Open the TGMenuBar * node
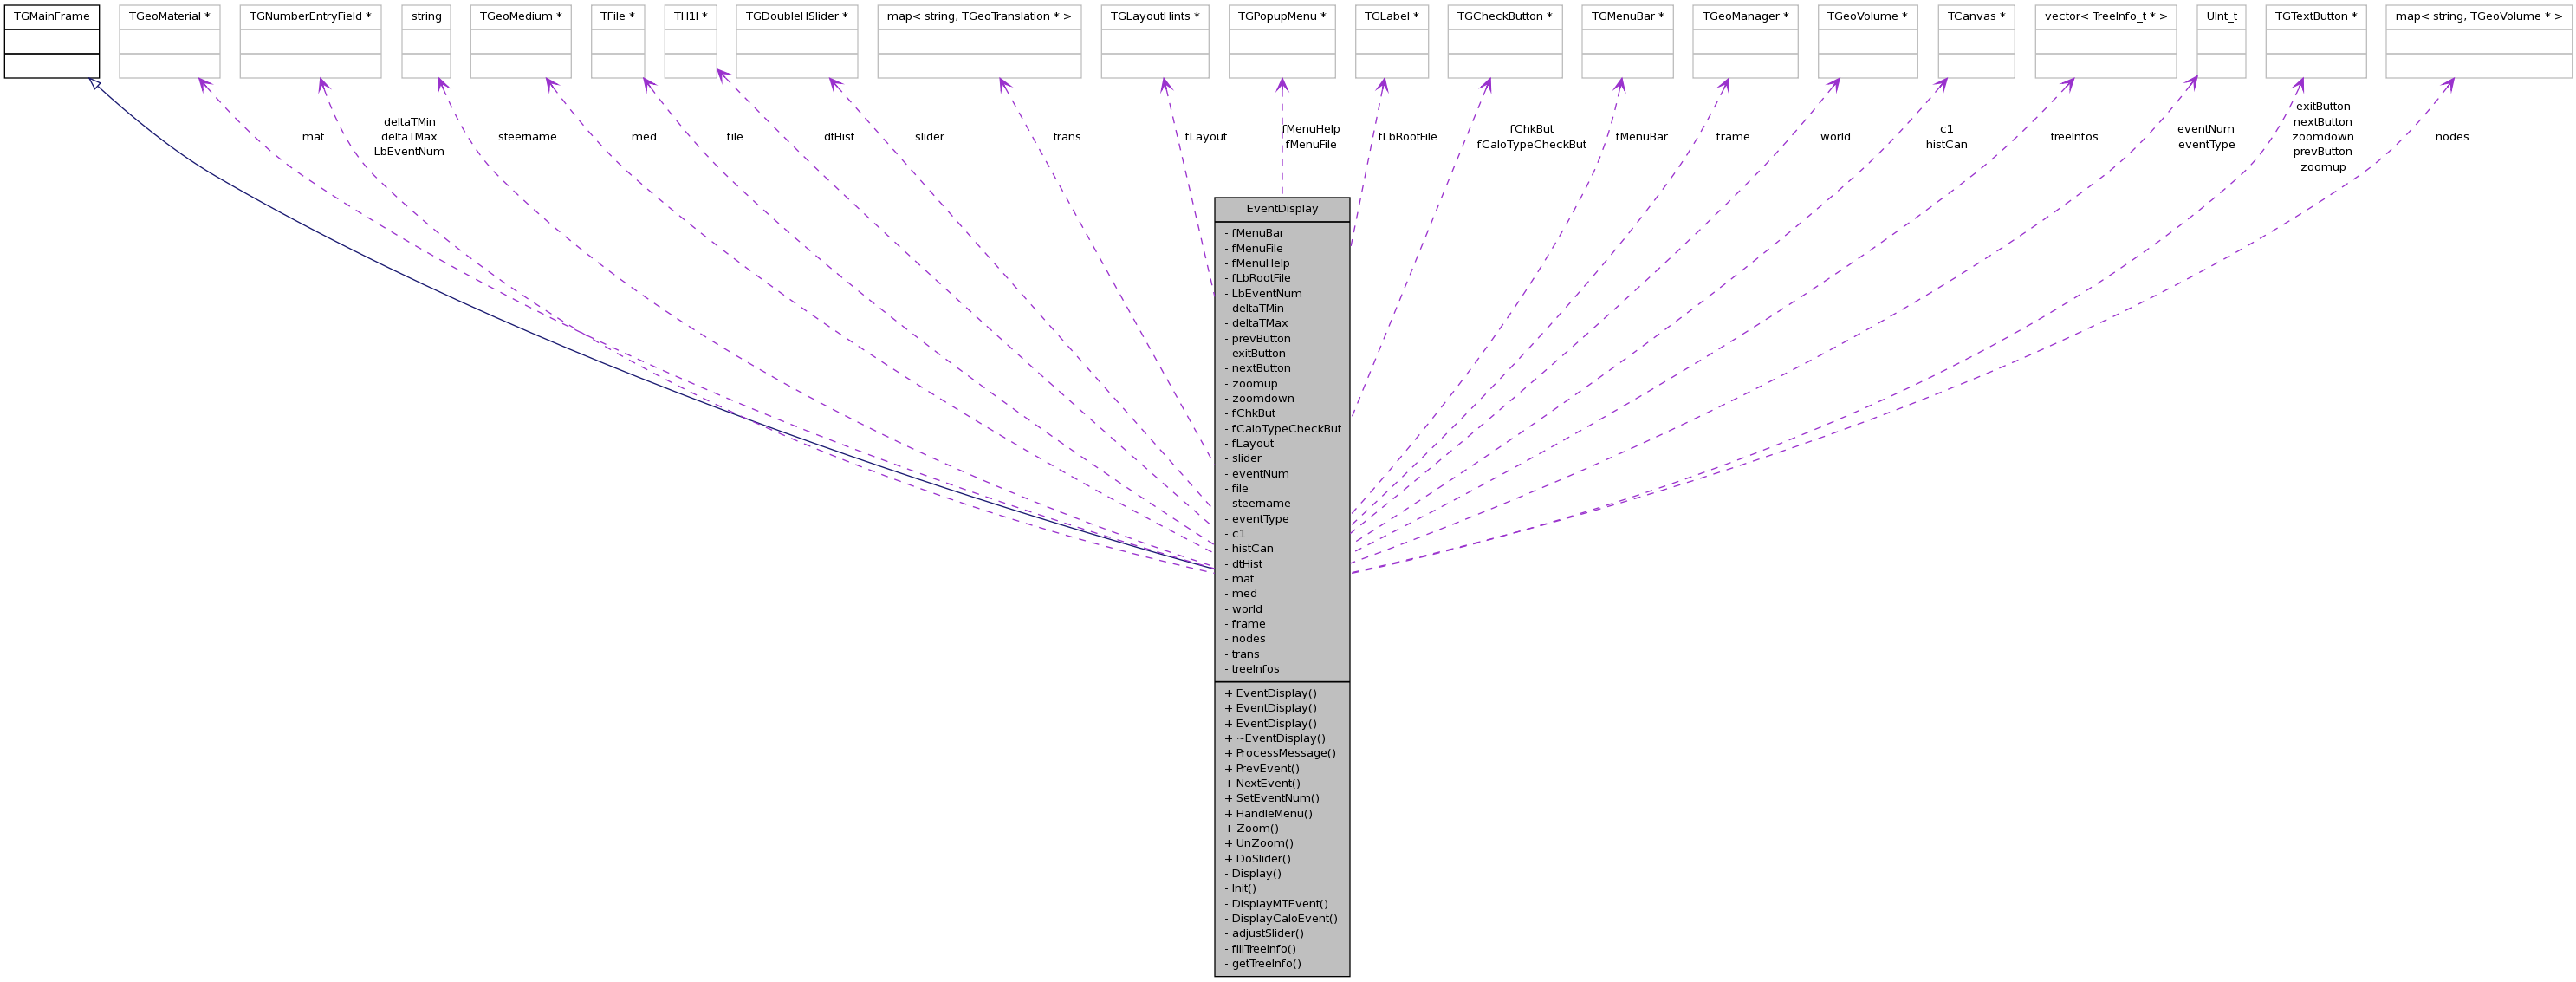 [x=1627, y=41]
